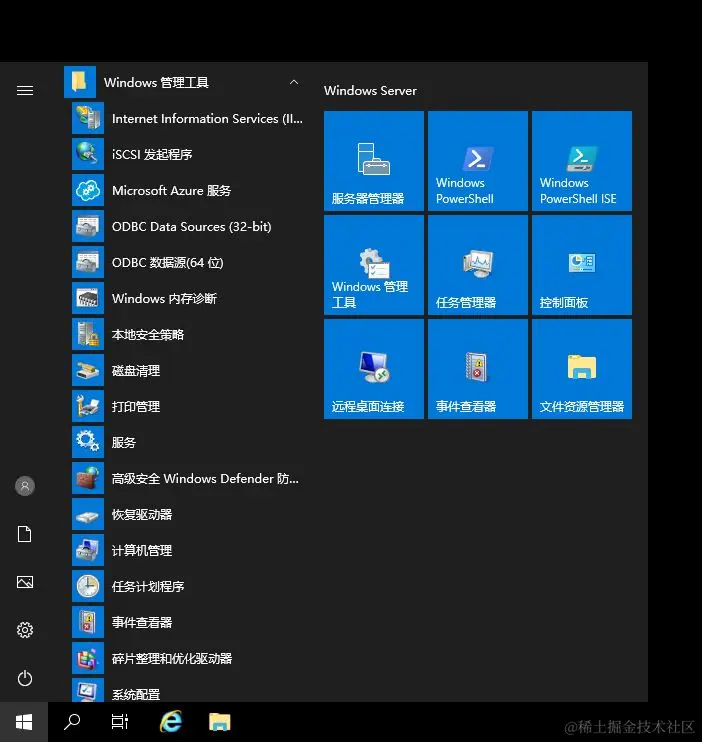Viewport: 702px width, 742px height.
Task: Open the user account icon
Action: point(25,486)
